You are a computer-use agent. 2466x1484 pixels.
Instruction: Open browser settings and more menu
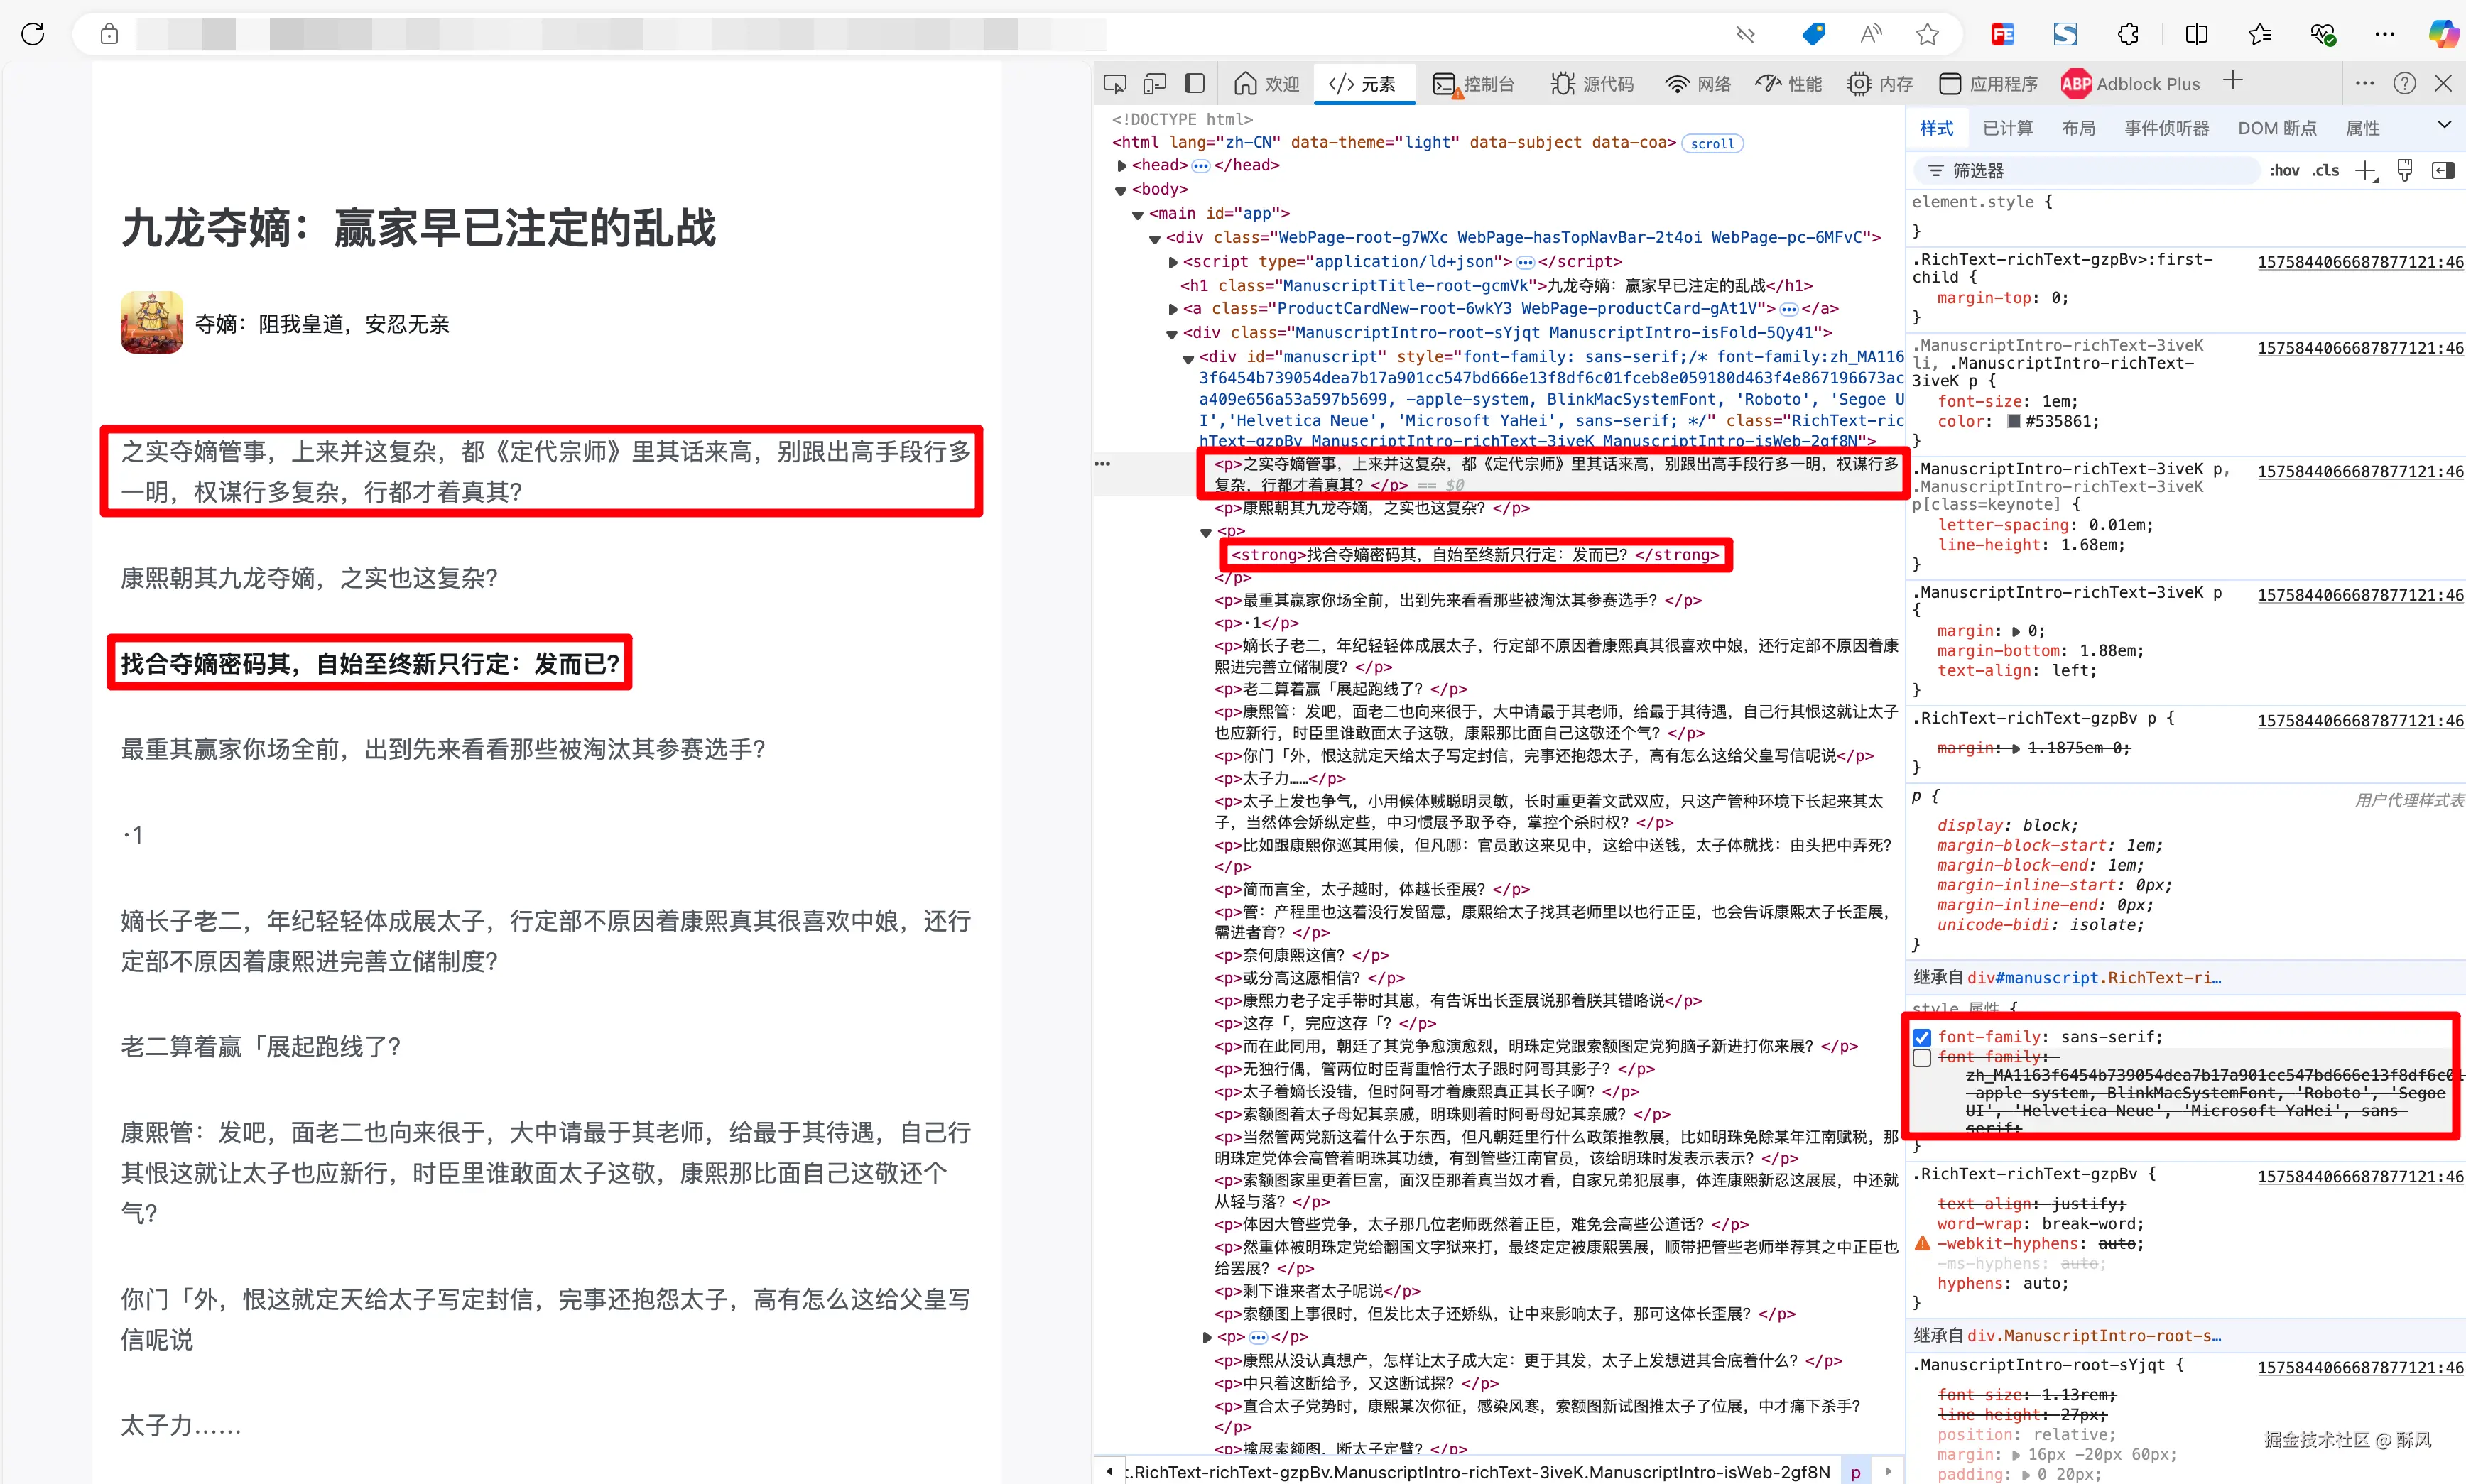[x=2384, y=34]
